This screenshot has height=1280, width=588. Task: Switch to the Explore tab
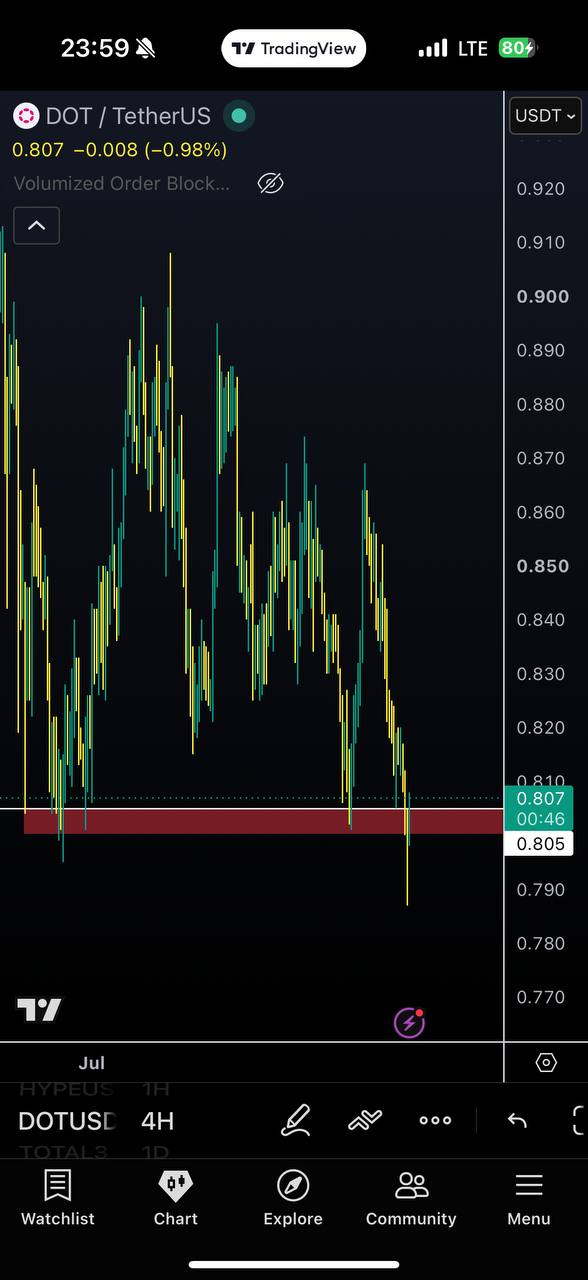pos(293,1197)
